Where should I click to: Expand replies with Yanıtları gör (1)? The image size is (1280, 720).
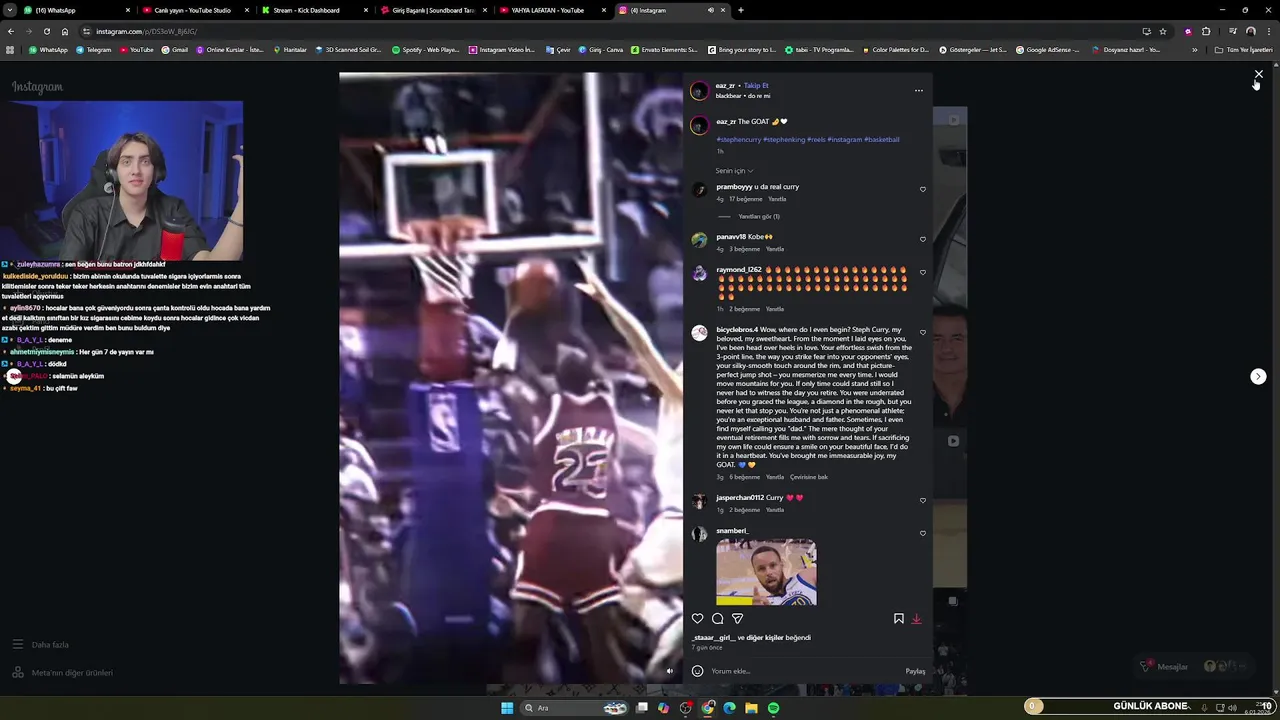tap(759, 216)
